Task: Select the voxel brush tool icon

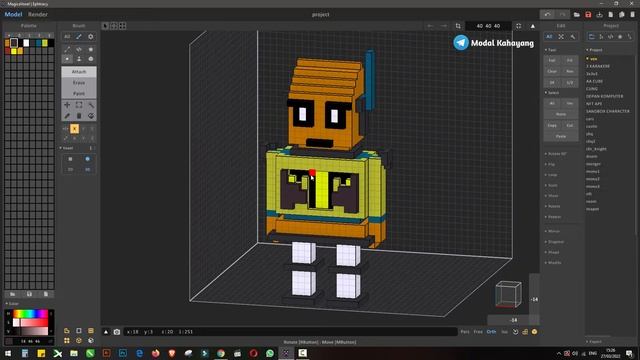Action: pos(67,59)
